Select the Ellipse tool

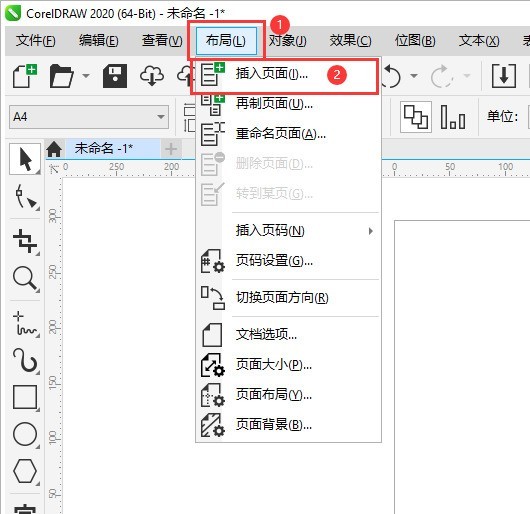(25, 434)
